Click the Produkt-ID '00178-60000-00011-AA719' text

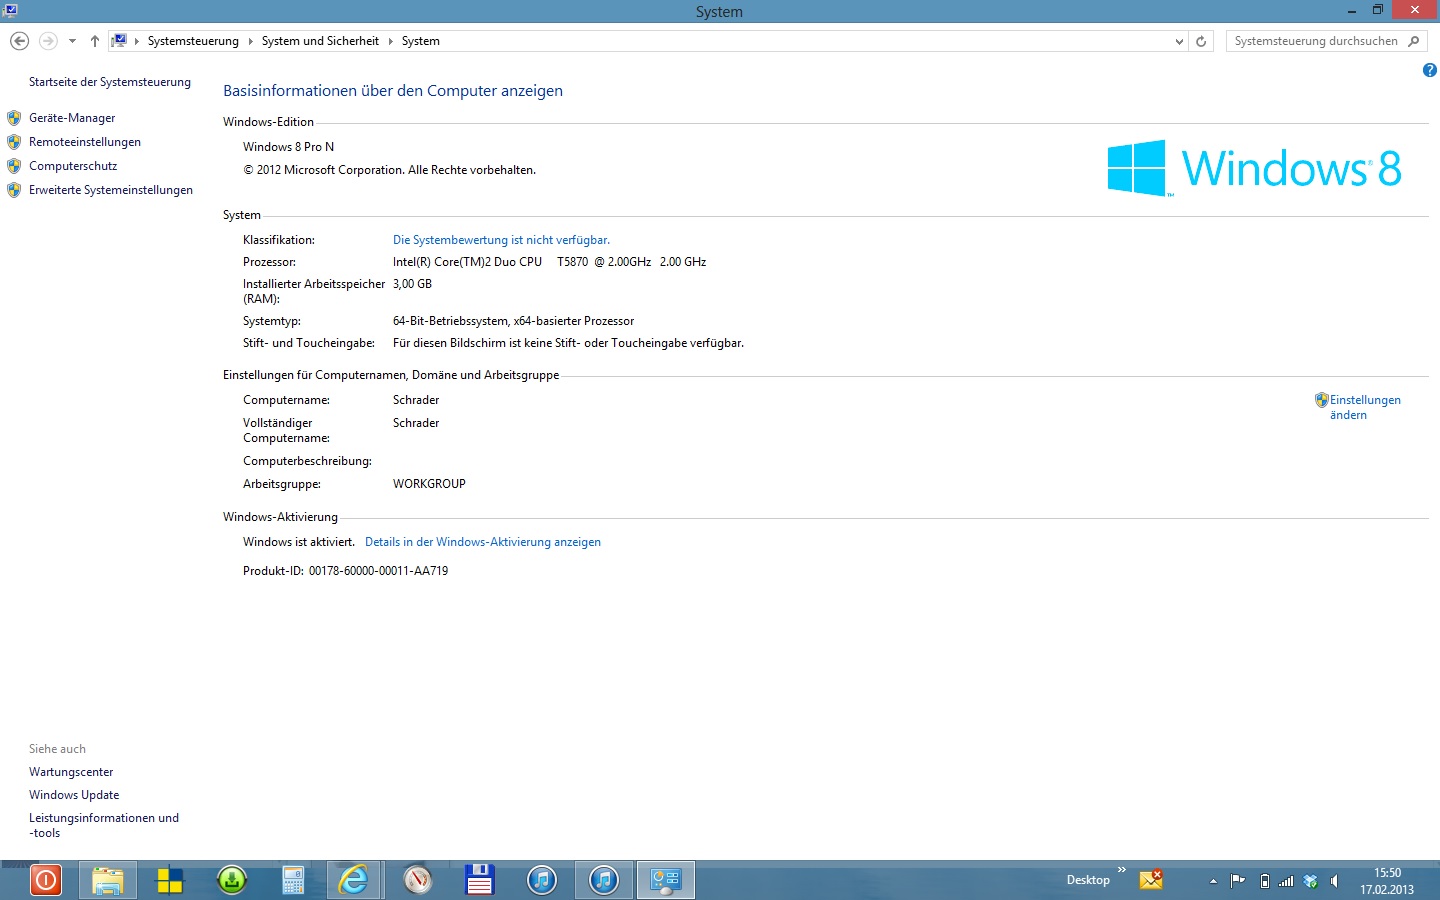pos(378,571)
